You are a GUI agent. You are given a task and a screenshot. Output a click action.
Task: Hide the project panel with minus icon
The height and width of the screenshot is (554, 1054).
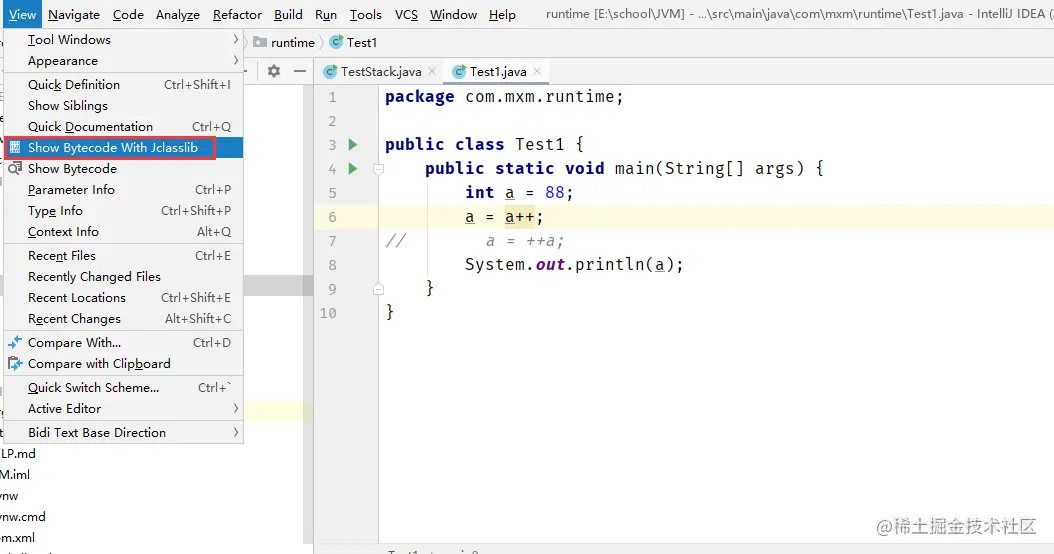300,71
